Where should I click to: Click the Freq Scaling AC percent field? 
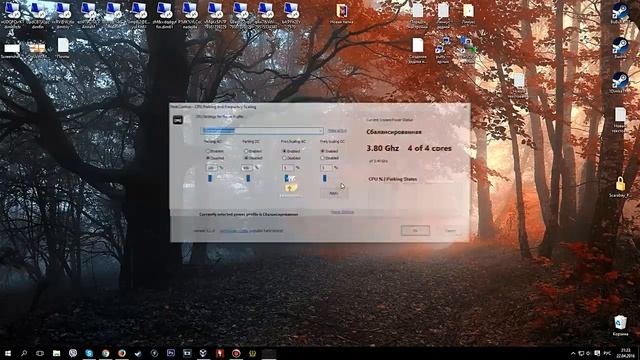[288, 168]
